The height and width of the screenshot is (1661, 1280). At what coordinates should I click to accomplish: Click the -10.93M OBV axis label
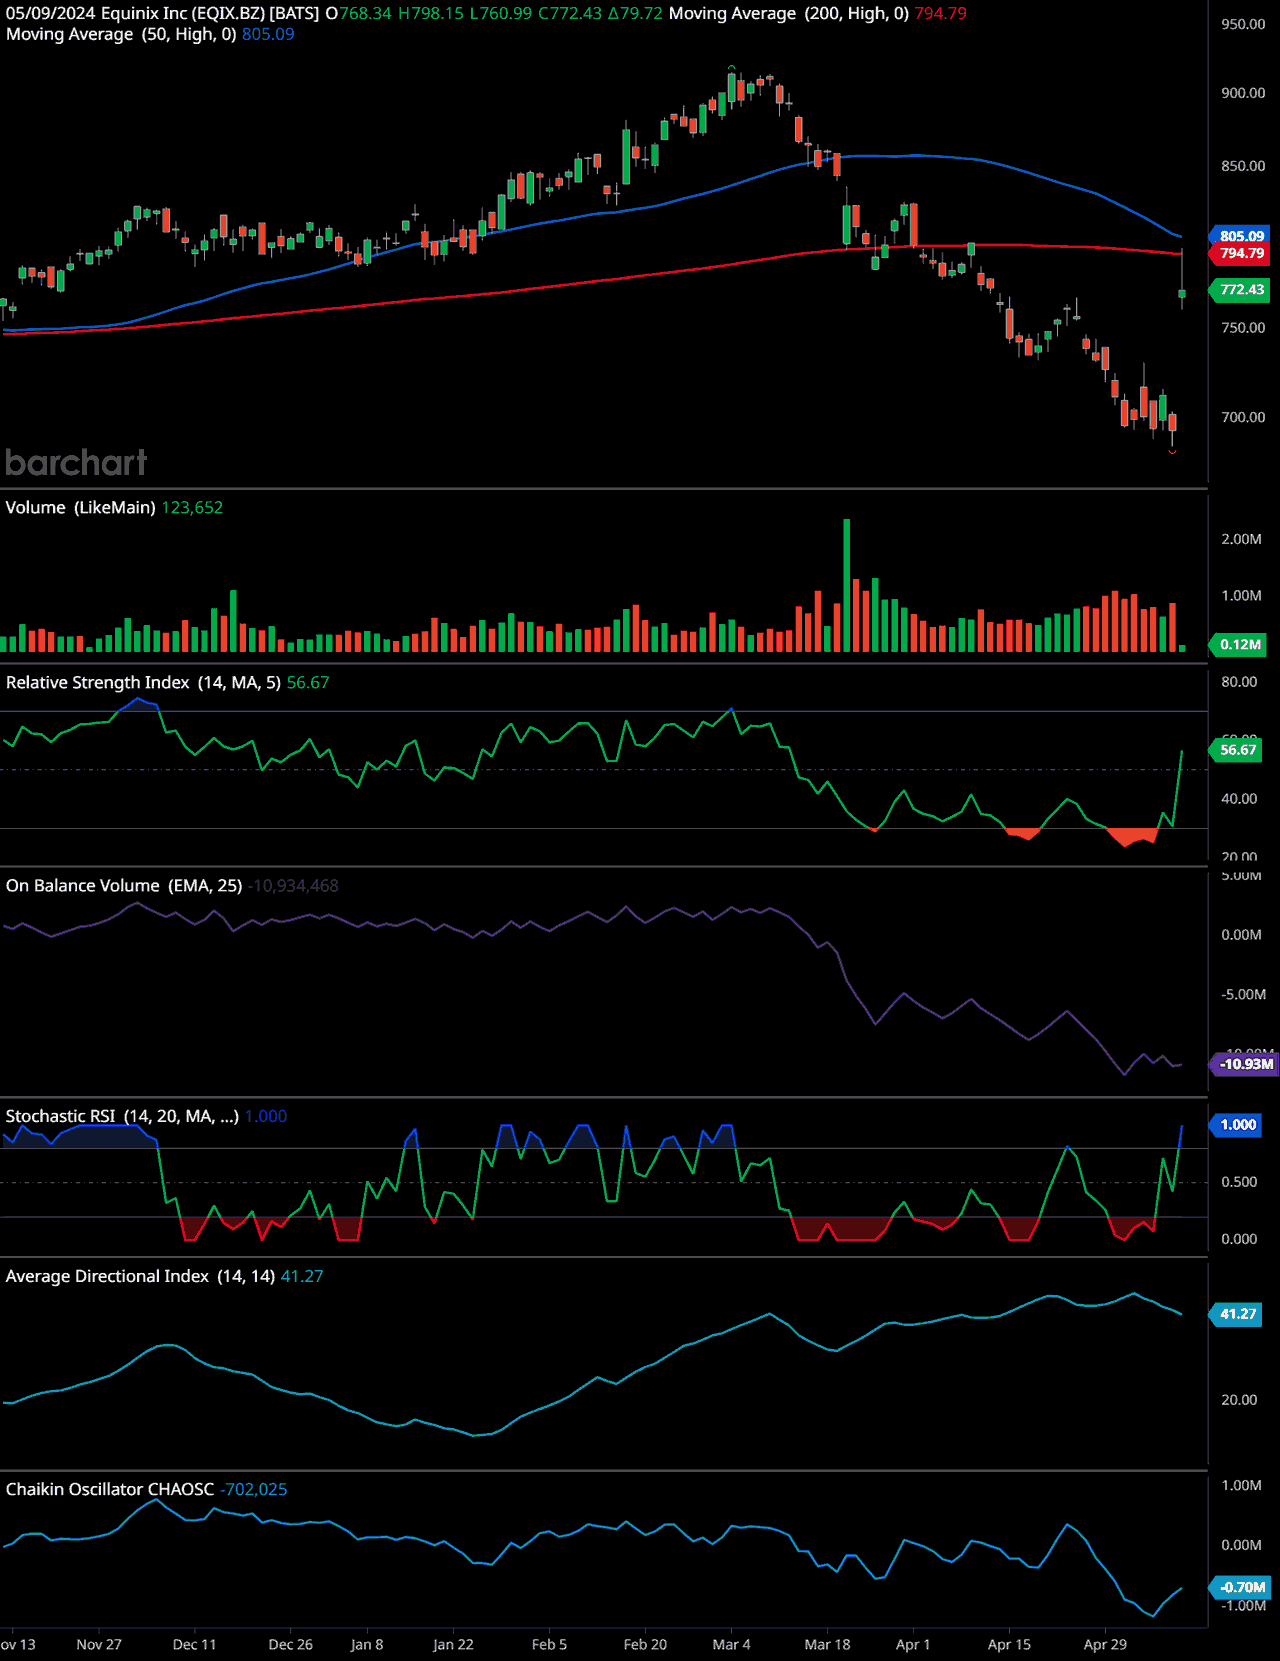1245,1064
